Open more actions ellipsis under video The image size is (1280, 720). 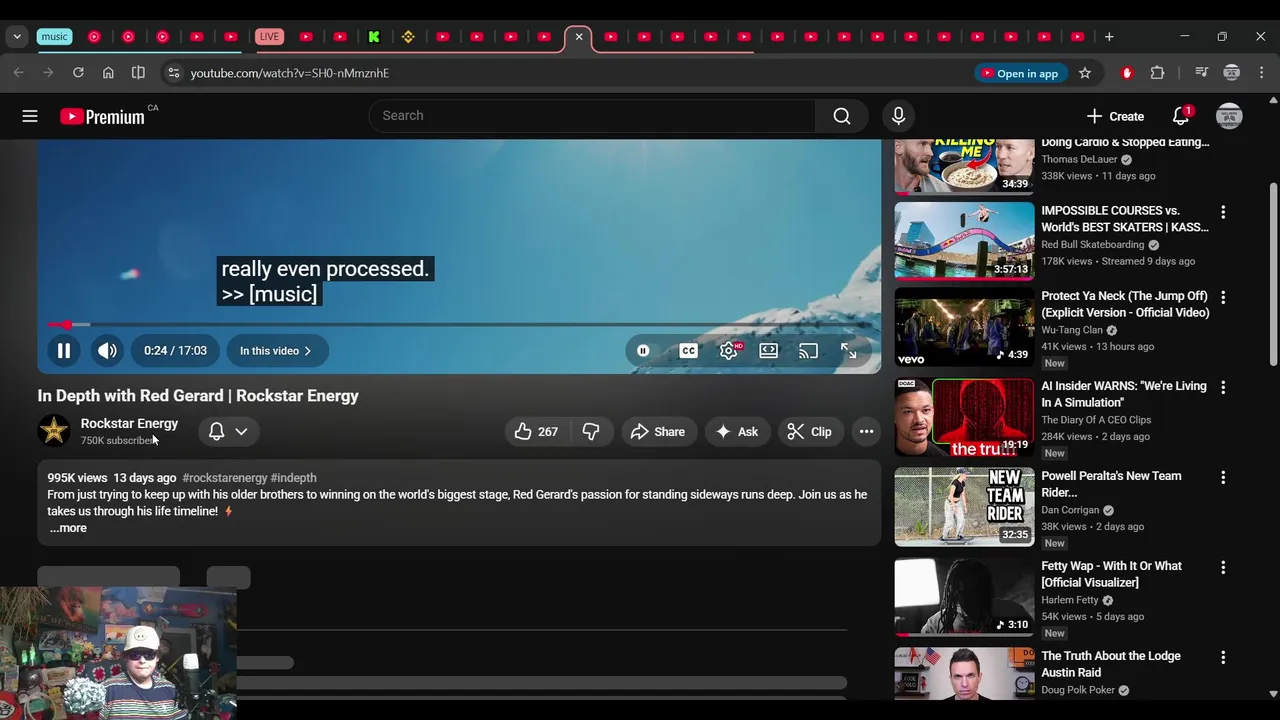point(866,432)
